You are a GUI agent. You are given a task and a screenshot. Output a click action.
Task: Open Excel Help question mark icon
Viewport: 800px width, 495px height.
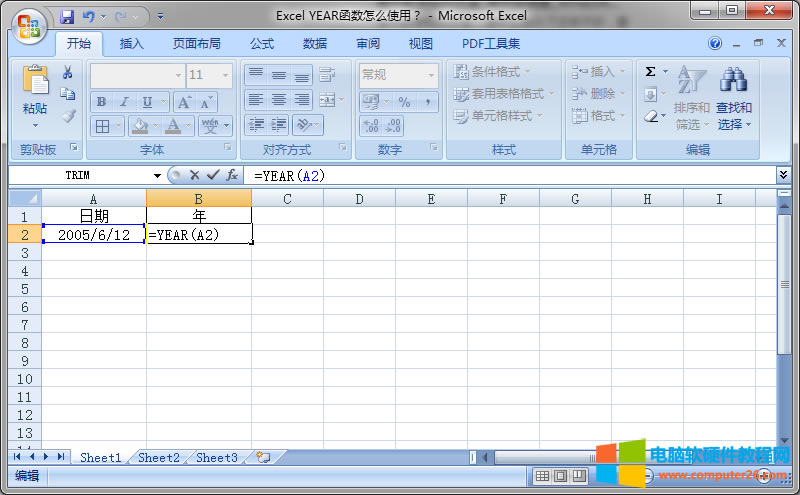(715, 44)
